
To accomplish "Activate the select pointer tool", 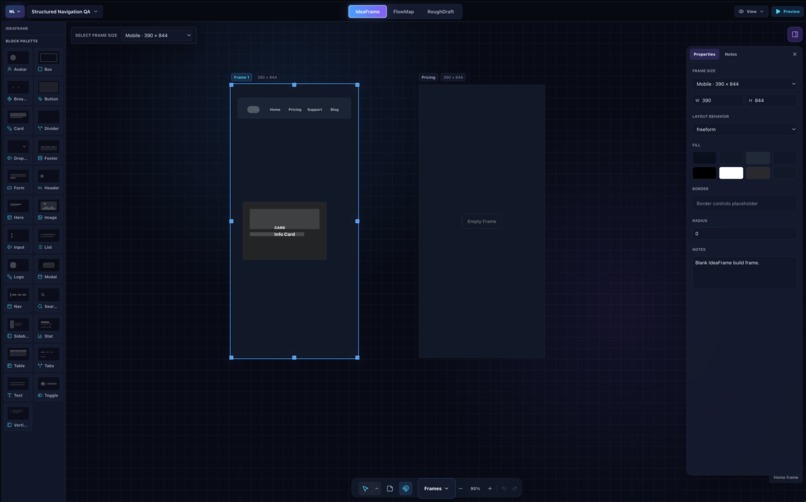I will 365,489.
